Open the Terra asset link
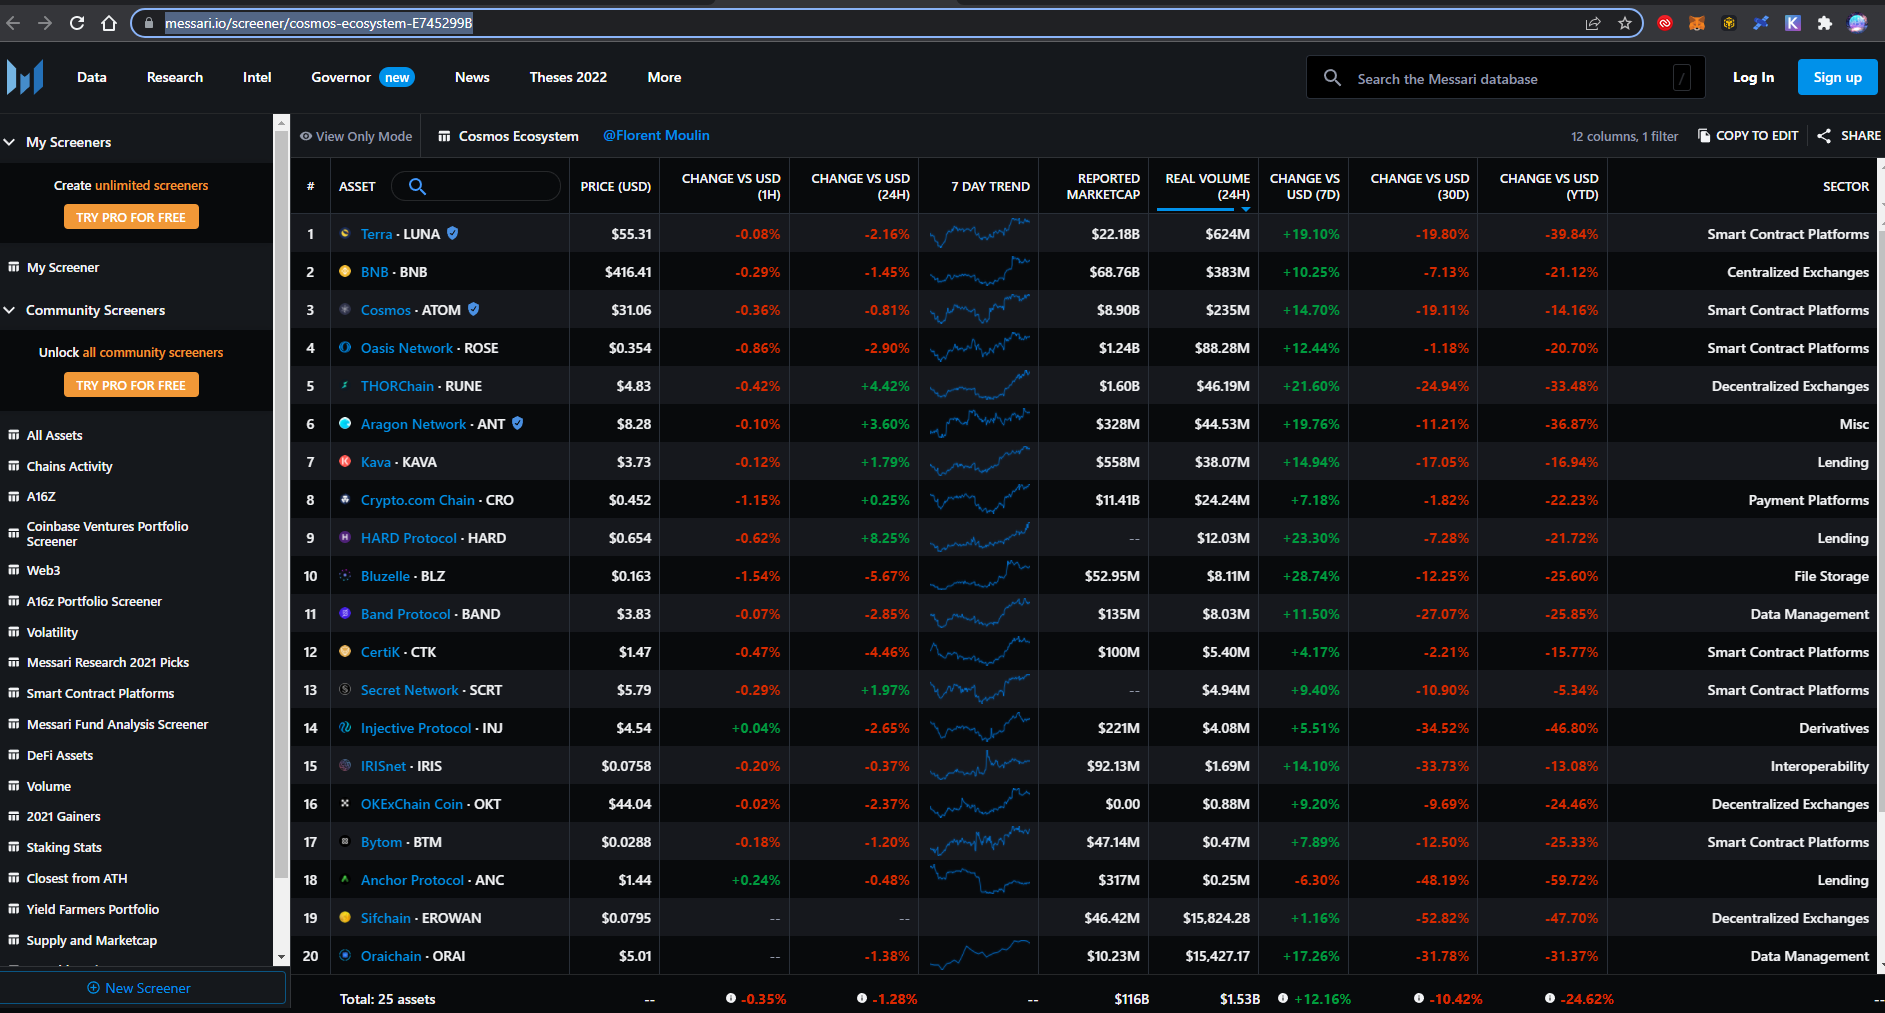Image resolution: width=1885 pixels, height=1013 pixels. [x=376, y=234]
